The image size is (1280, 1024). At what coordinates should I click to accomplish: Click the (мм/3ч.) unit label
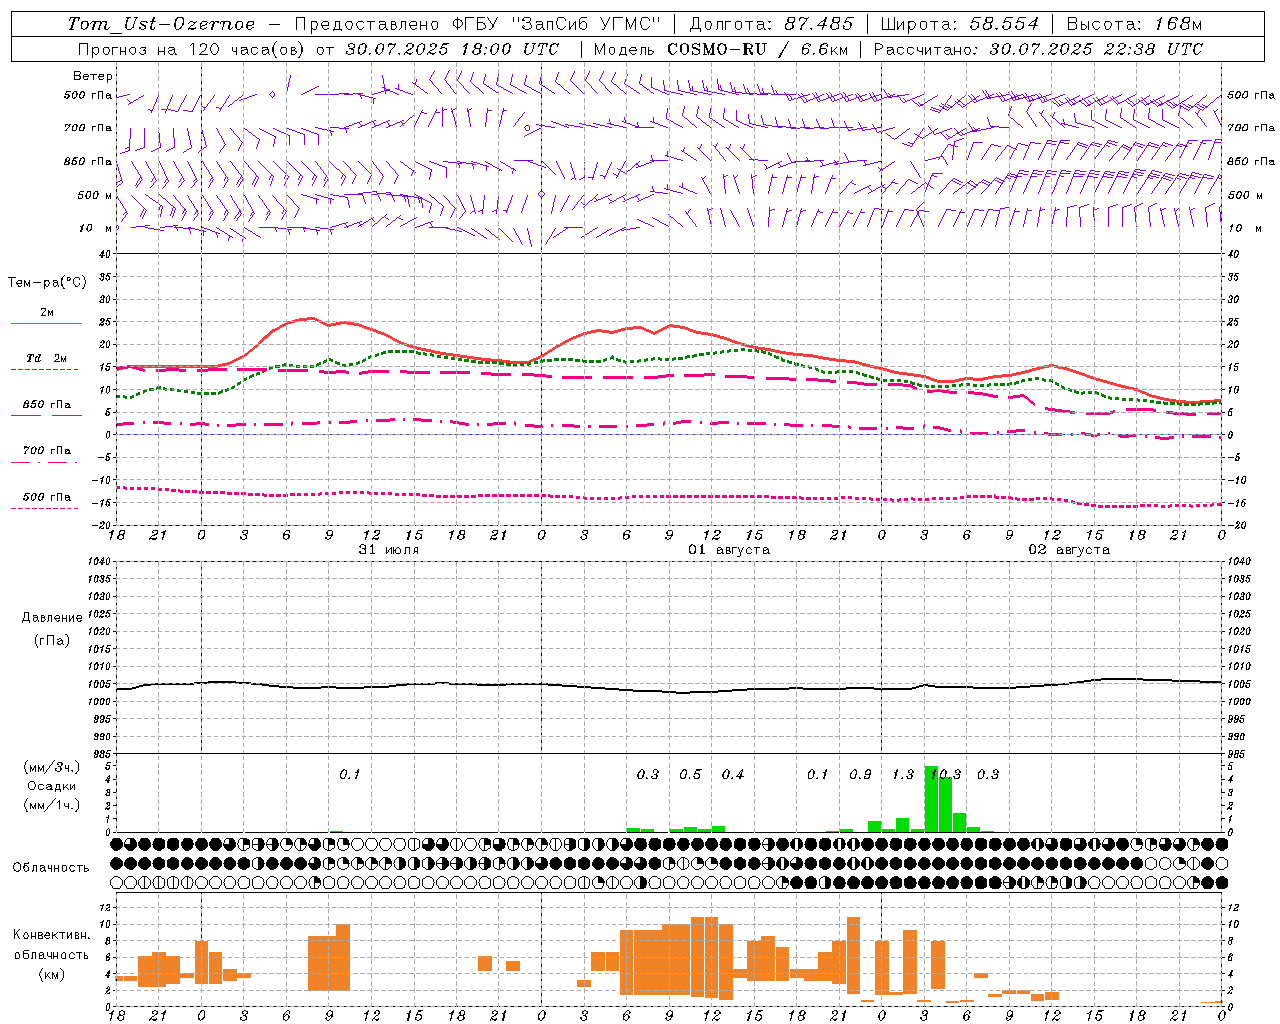(x=51, y=767)
